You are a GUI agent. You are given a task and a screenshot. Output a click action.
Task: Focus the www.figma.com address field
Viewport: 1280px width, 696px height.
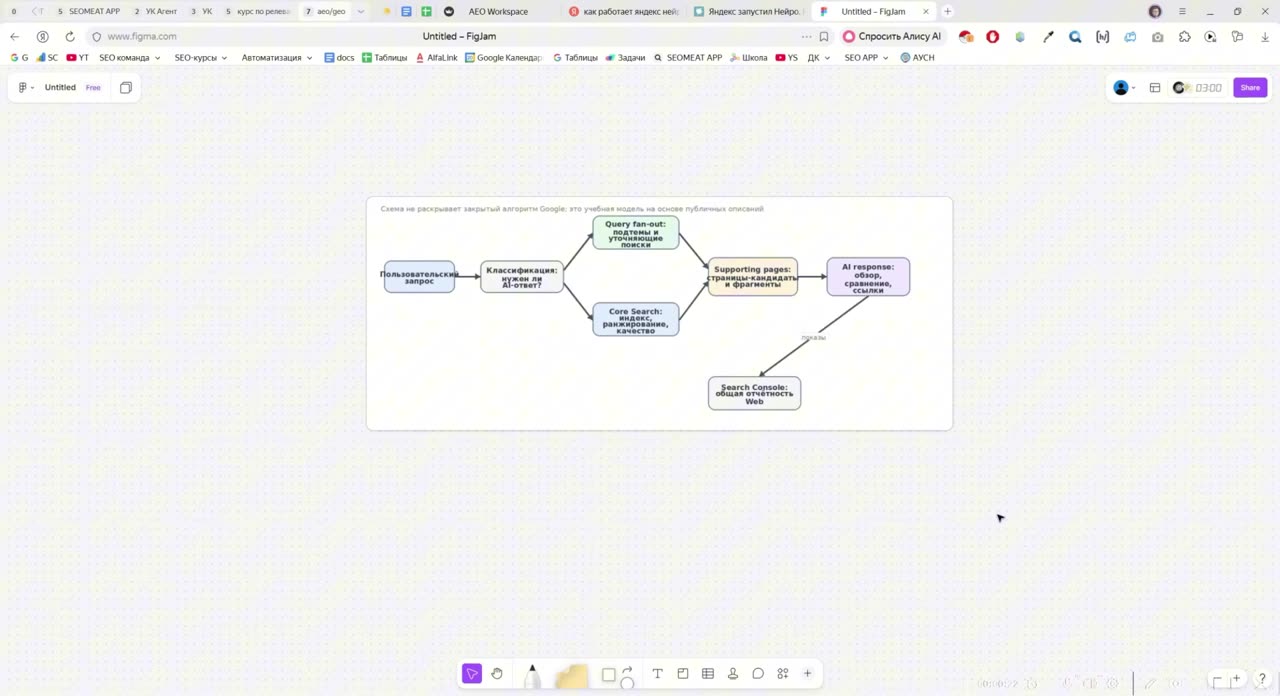(142, 37)
